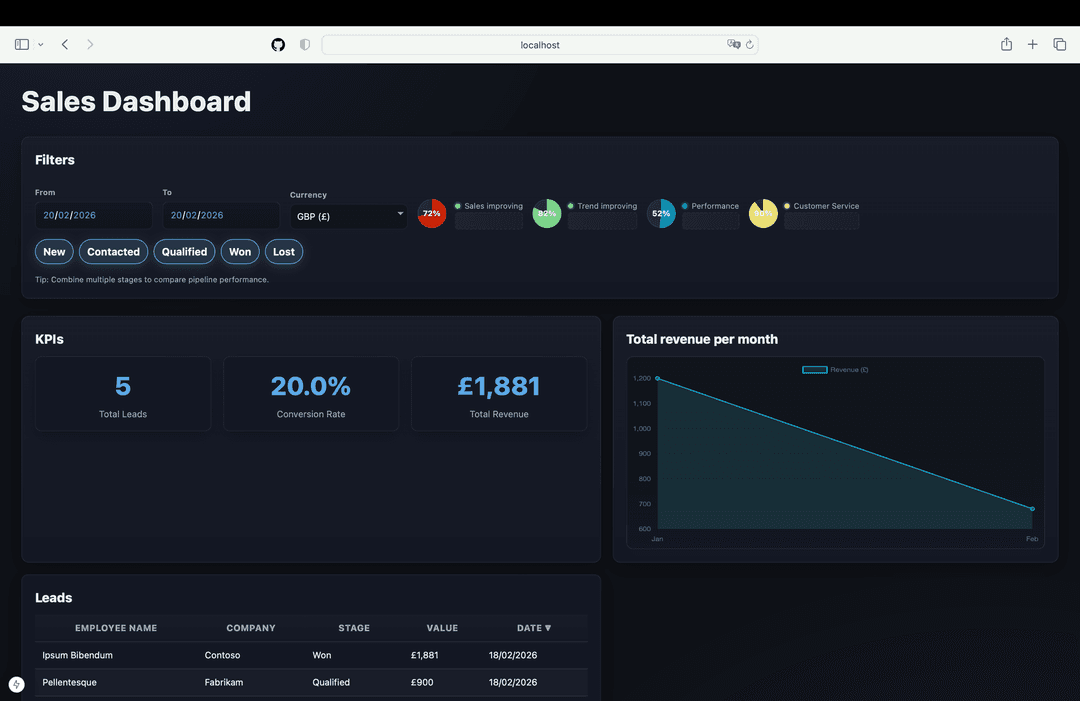1080x701 pixels.
Task: Toggle the Revenue (£) chart legend
Action: click(x=835, y=370)
